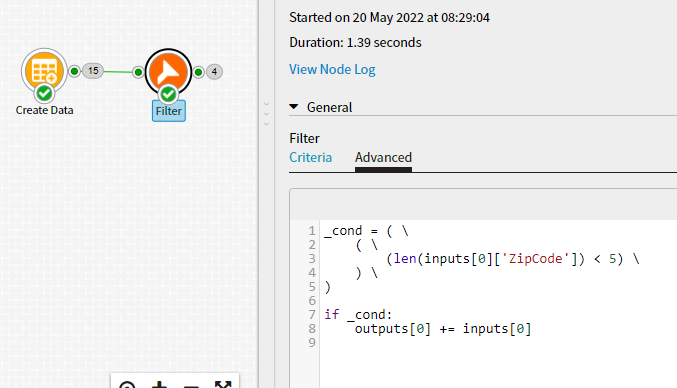677x388 pixels.
Task: Open the View Node Log link
Action: coord(332,69)
